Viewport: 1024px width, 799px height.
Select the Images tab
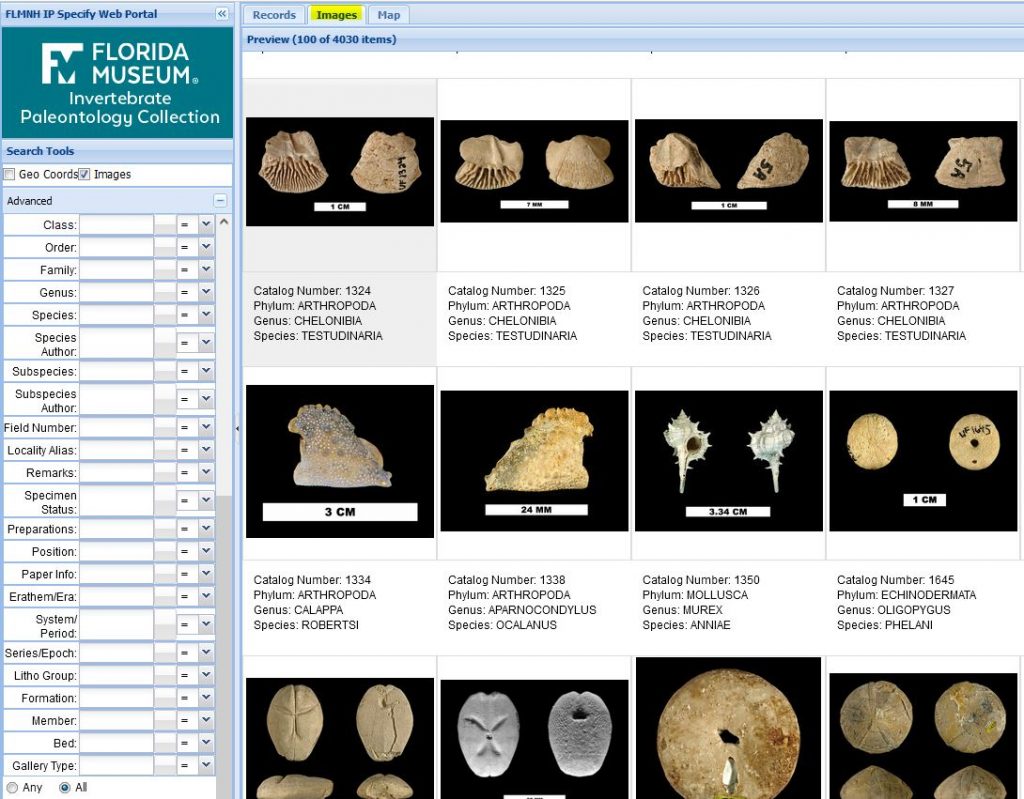[336, 15]
